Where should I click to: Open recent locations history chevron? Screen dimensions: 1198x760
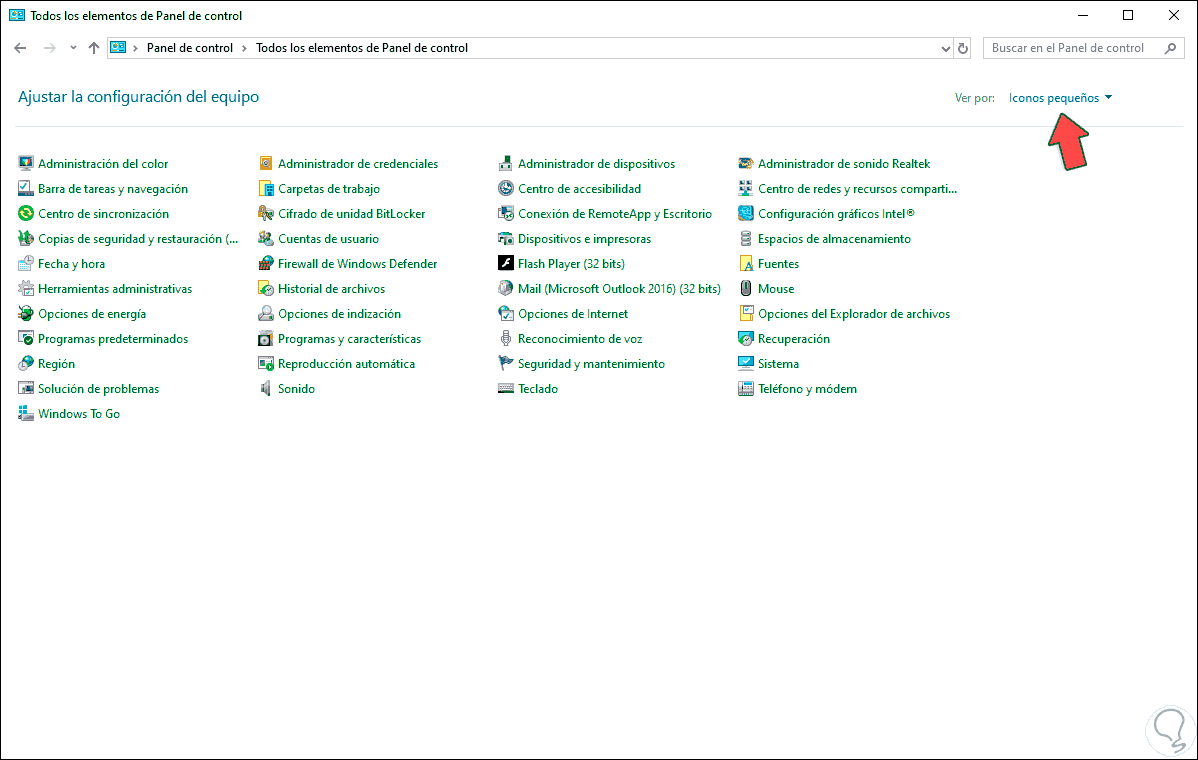(x=72, y=47)
